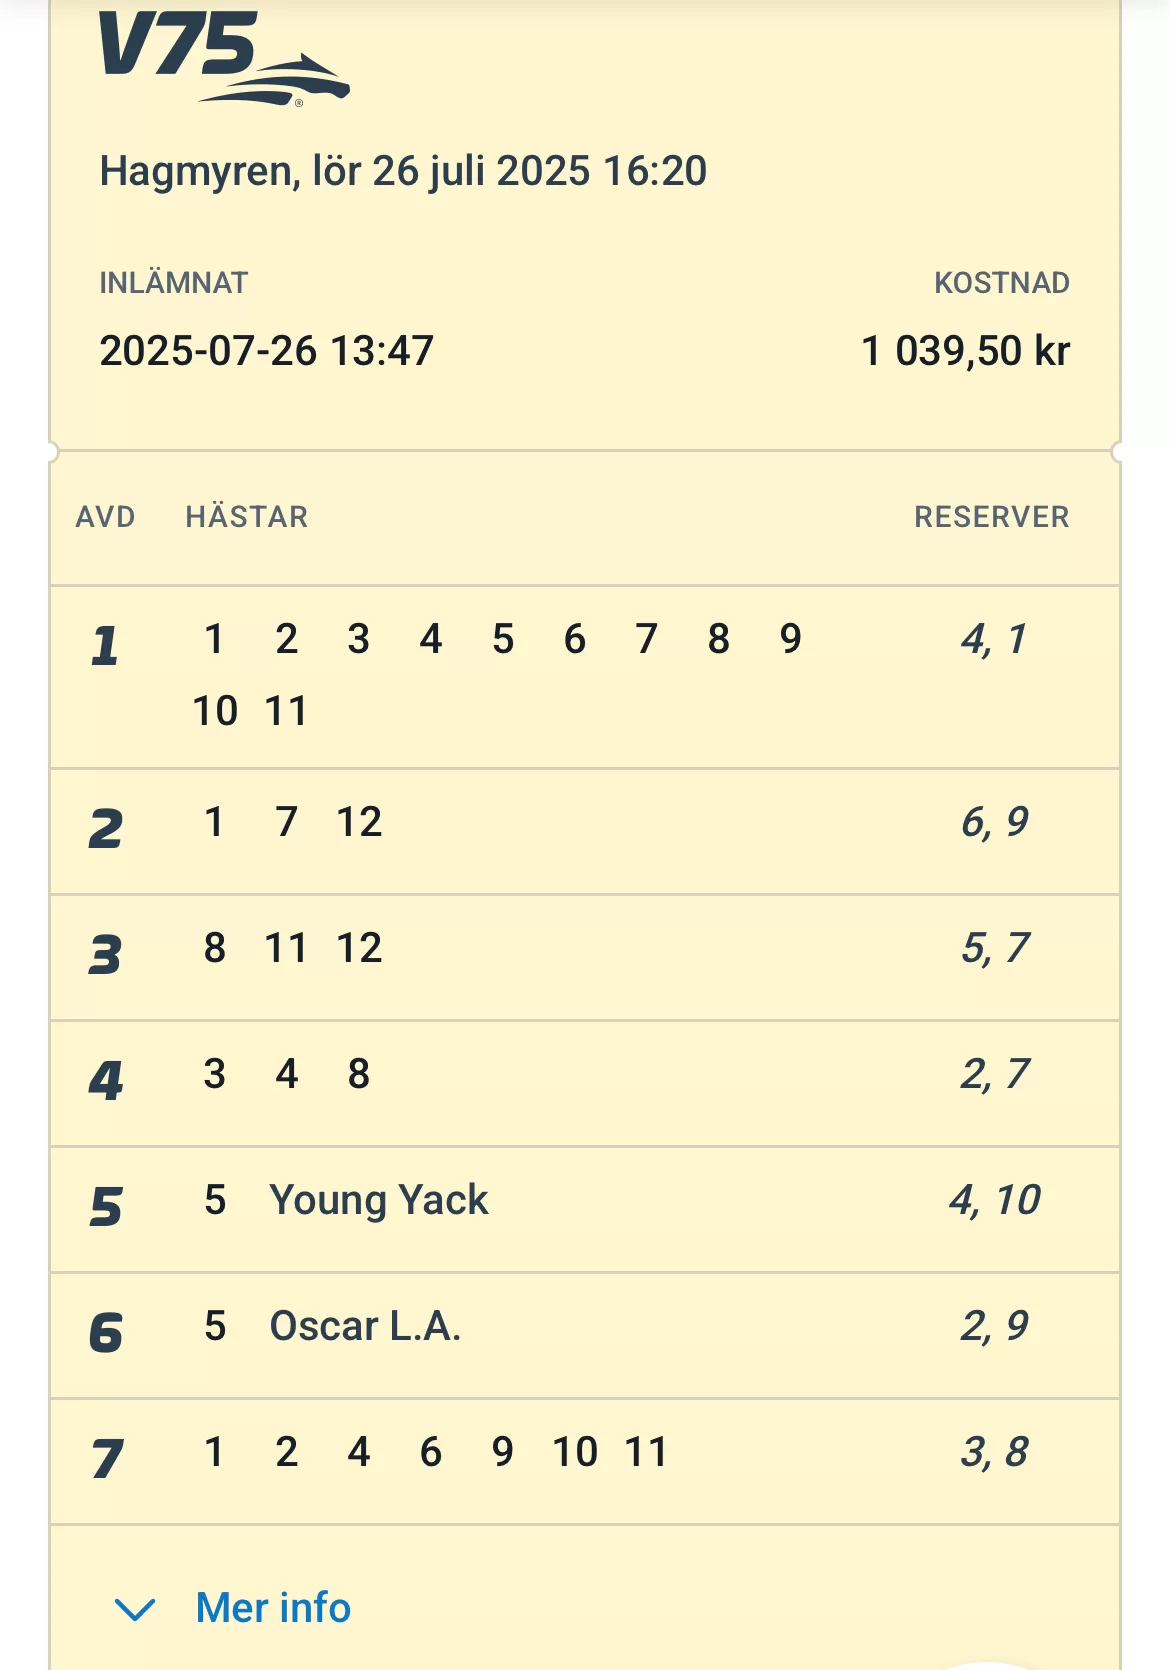Viewport: 1170px width, 1670px height.
Task: Click submitted timestamp 2025-07-26 13:47
Action: pyautogui.click(x=266, y=351)
